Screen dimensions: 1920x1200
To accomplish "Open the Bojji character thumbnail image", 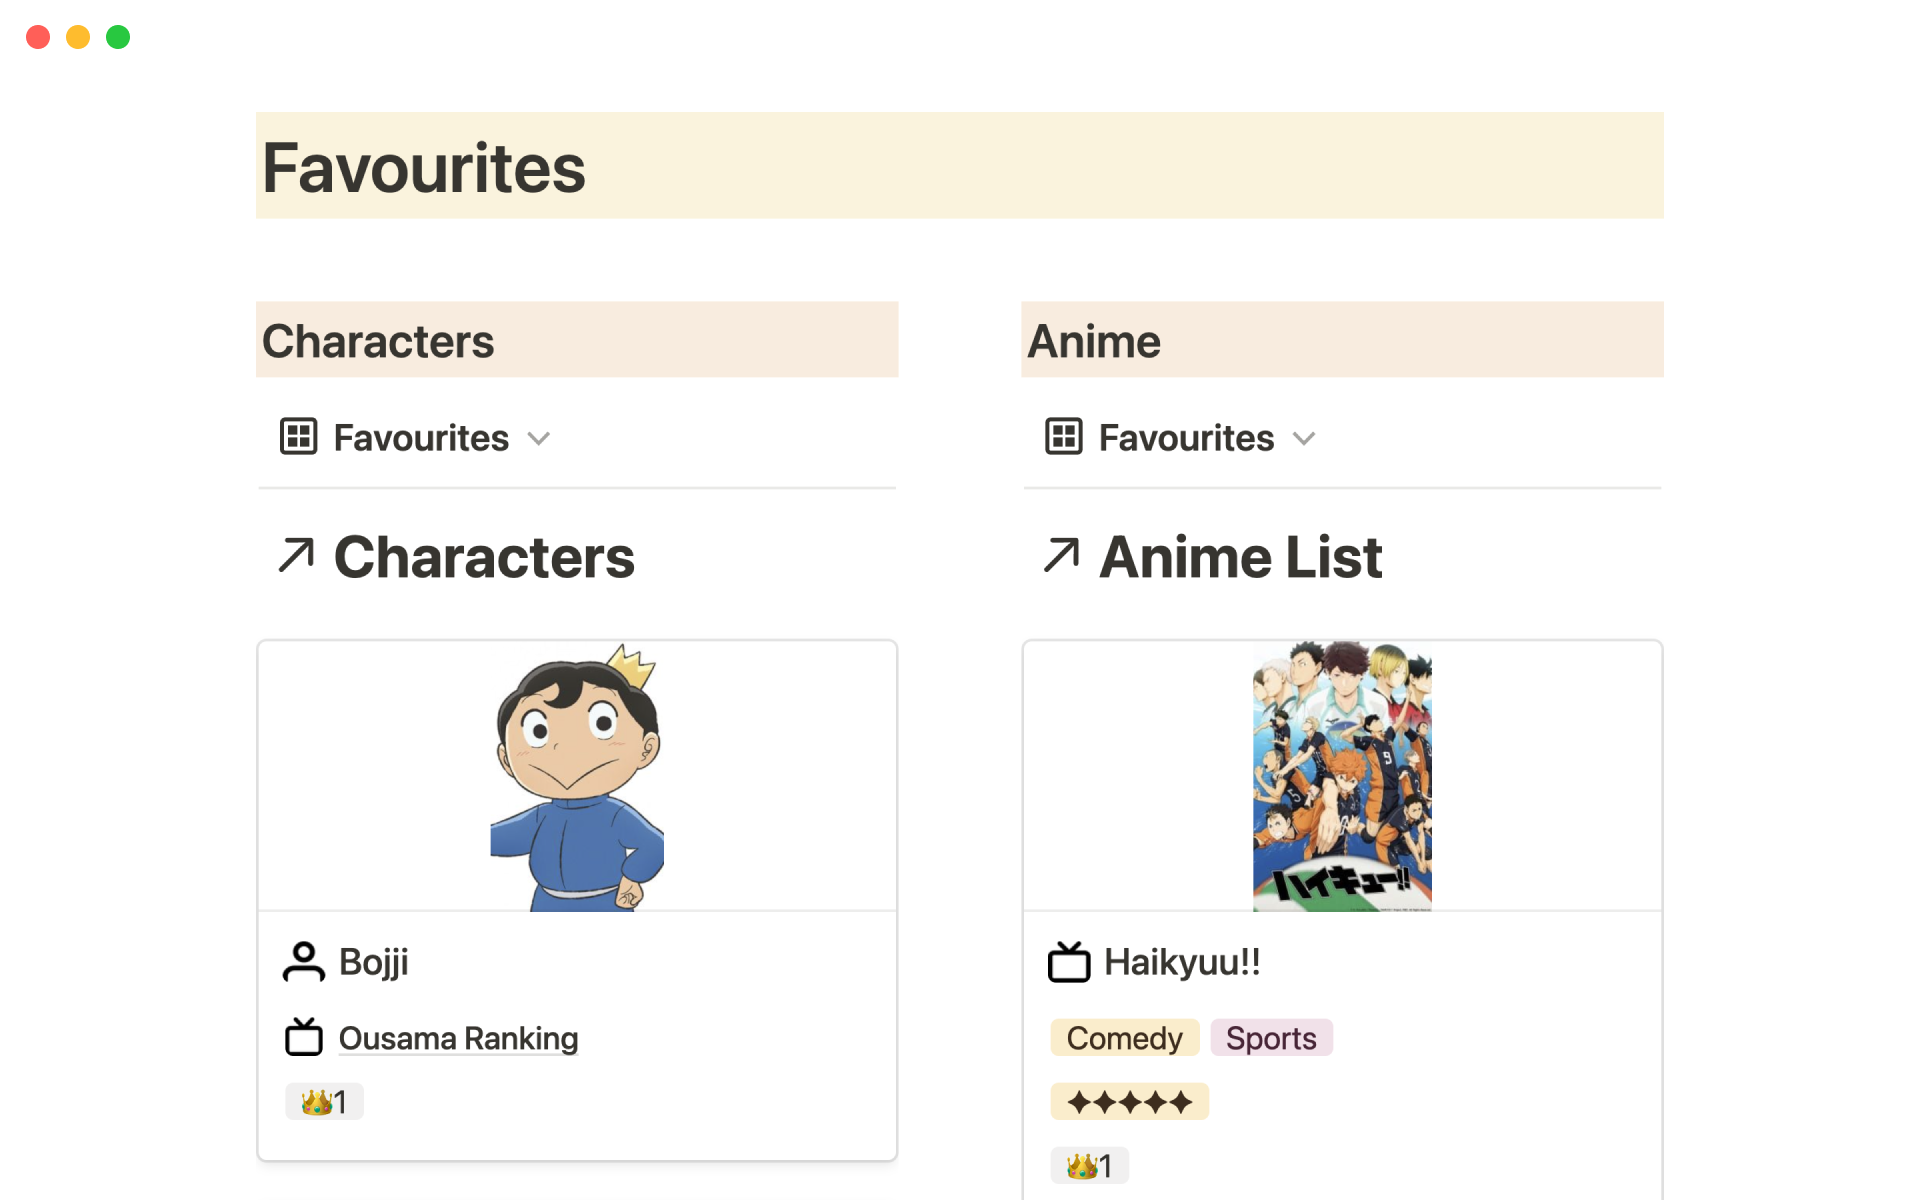I will coord(577,777).
